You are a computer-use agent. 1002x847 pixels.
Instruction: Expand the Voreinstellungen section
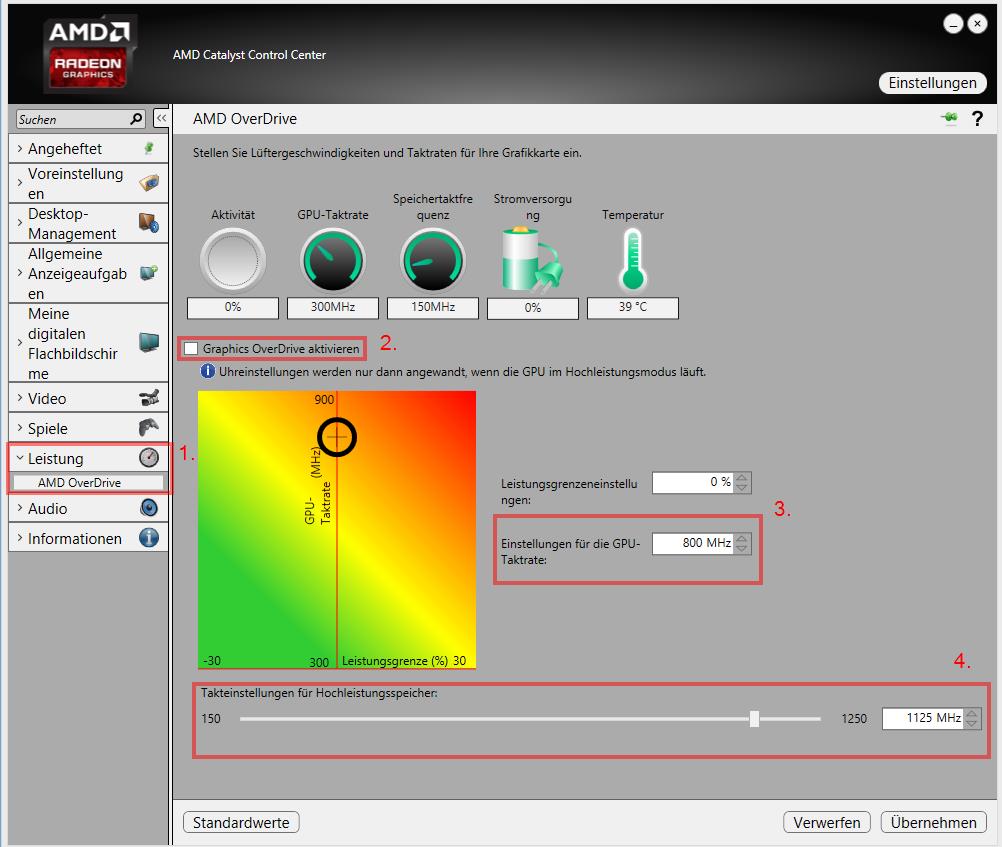pyautogui.click(x=20, y=183)
